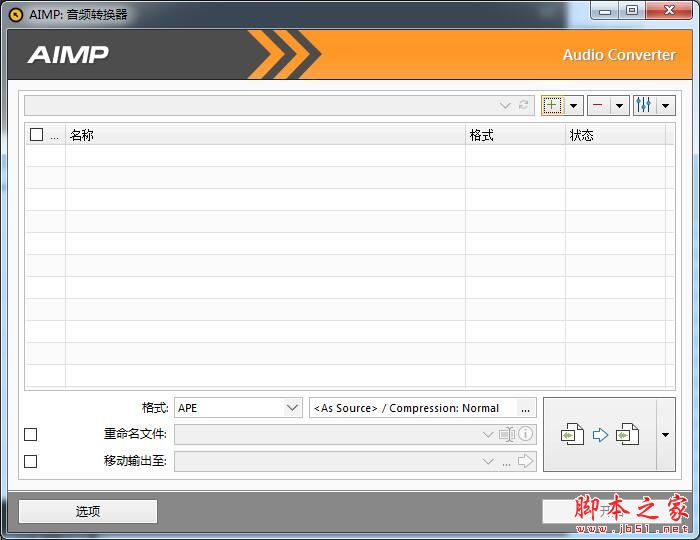The image size is (700, 540).
Task: Click the refresh icon beside top combo box
Action: (x=524, y=105)
